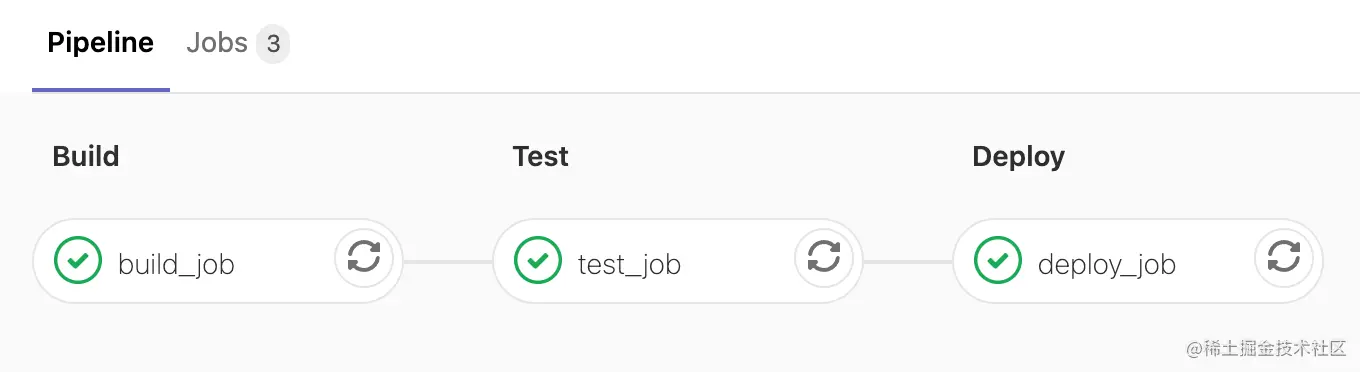
Task: Select the Test stage heading
Action: 541,157
